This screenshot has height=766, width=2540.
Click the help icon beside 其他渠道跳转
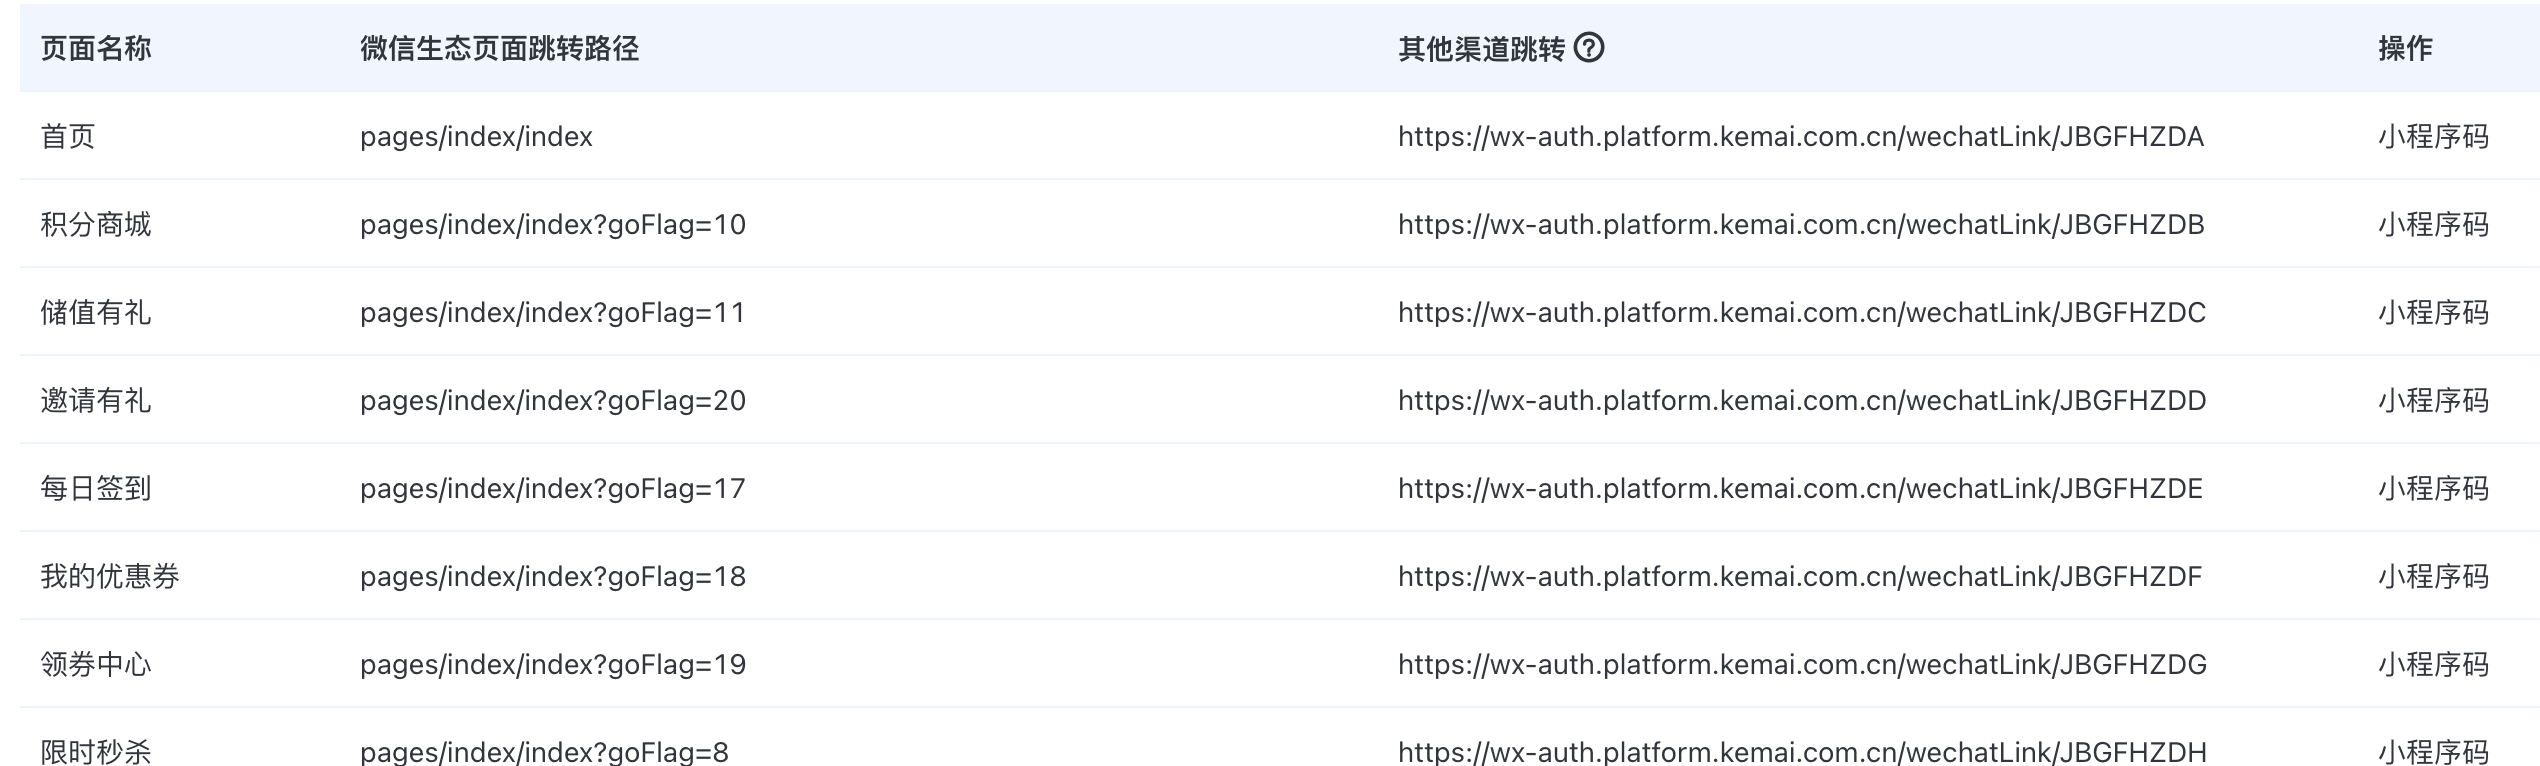pos(1588,48)
